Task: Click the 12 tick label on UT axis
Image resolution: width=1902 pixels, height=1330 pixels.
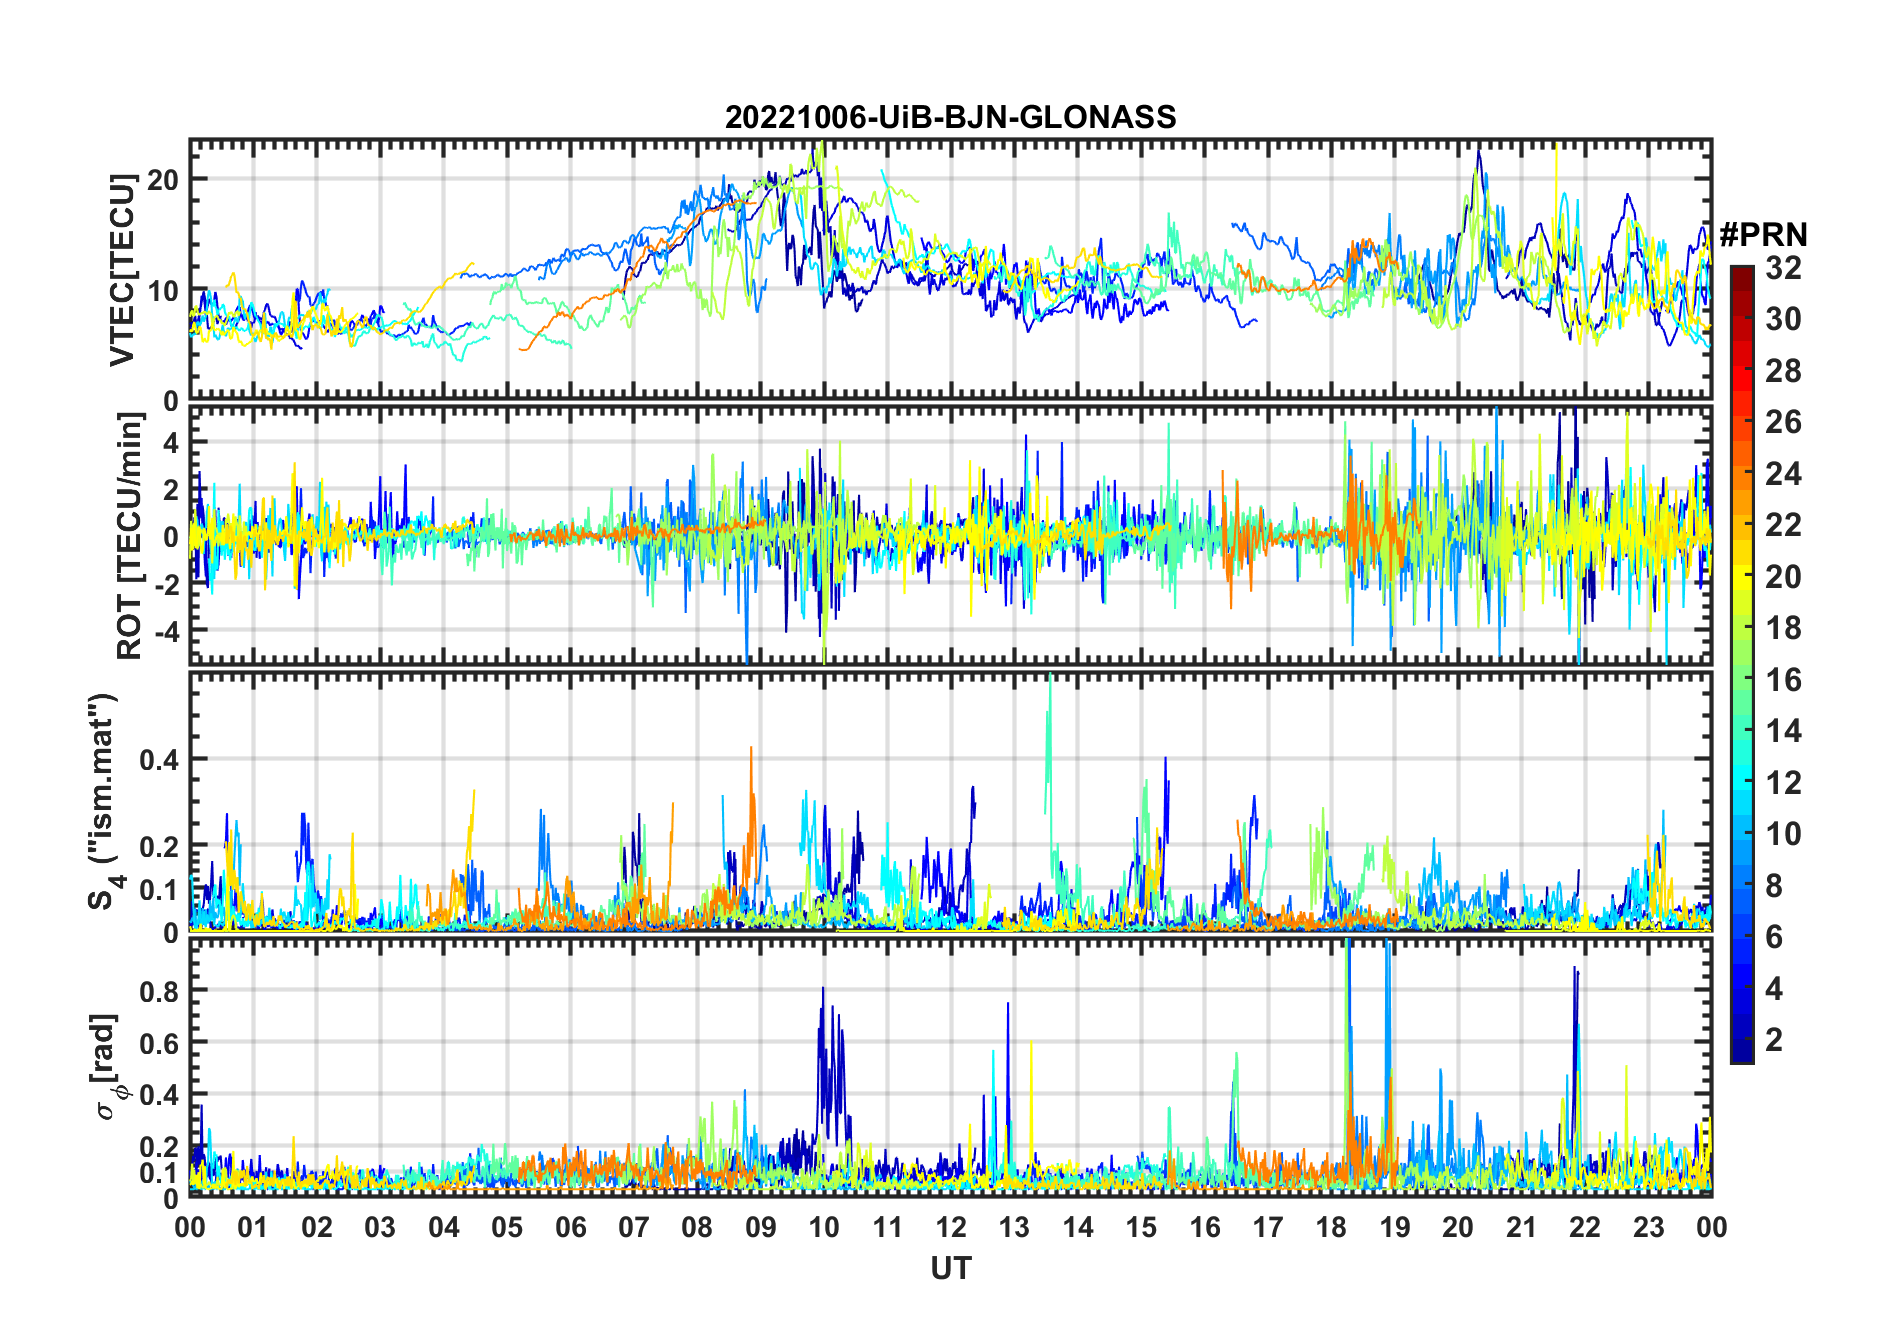Action: click(951, 1228)
